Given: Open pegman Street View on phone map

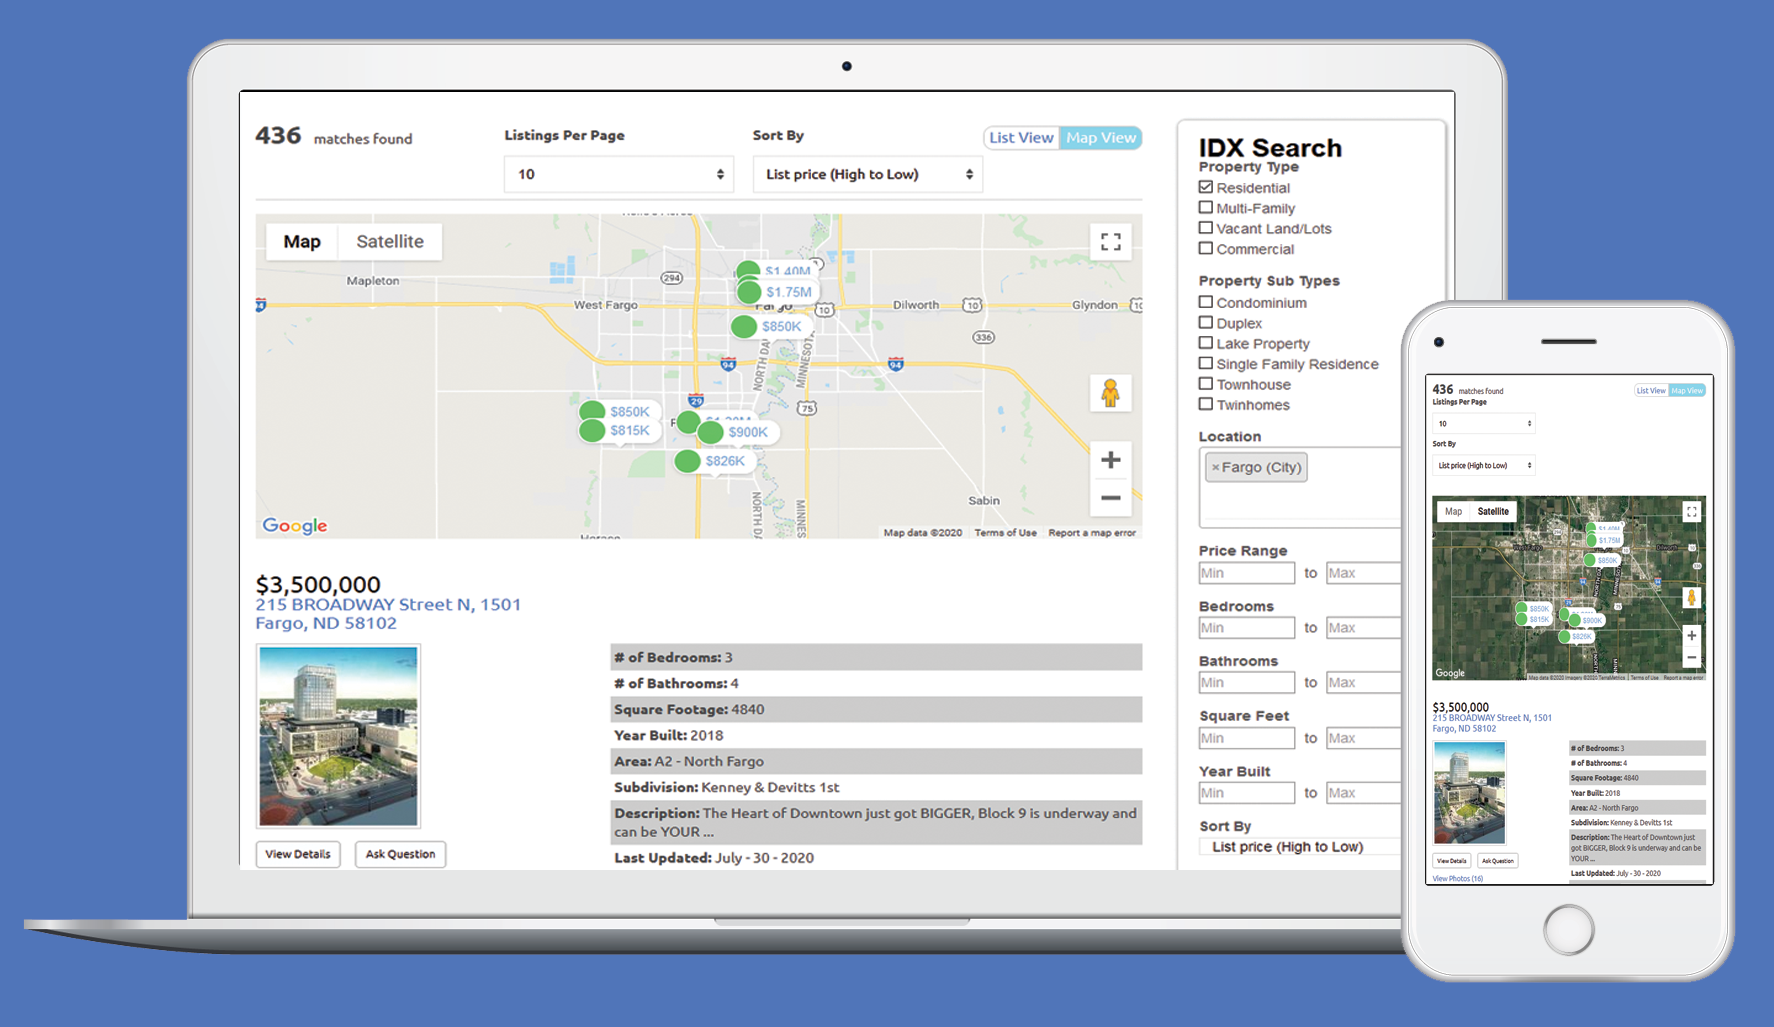Looking at the screenshot, I should [1691, 598].
